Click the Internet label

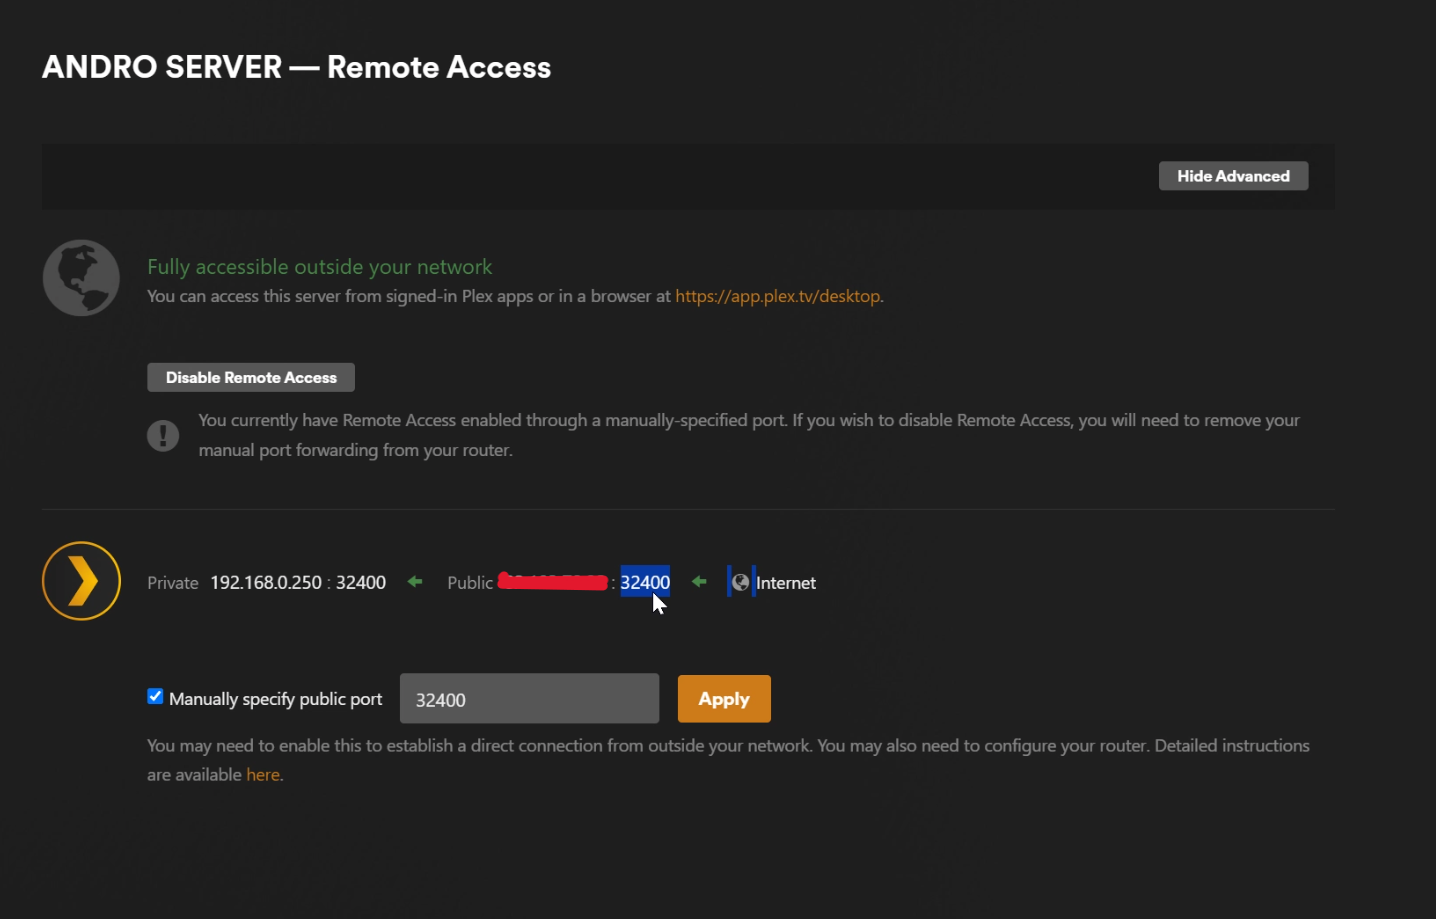(x=786, y=583)
